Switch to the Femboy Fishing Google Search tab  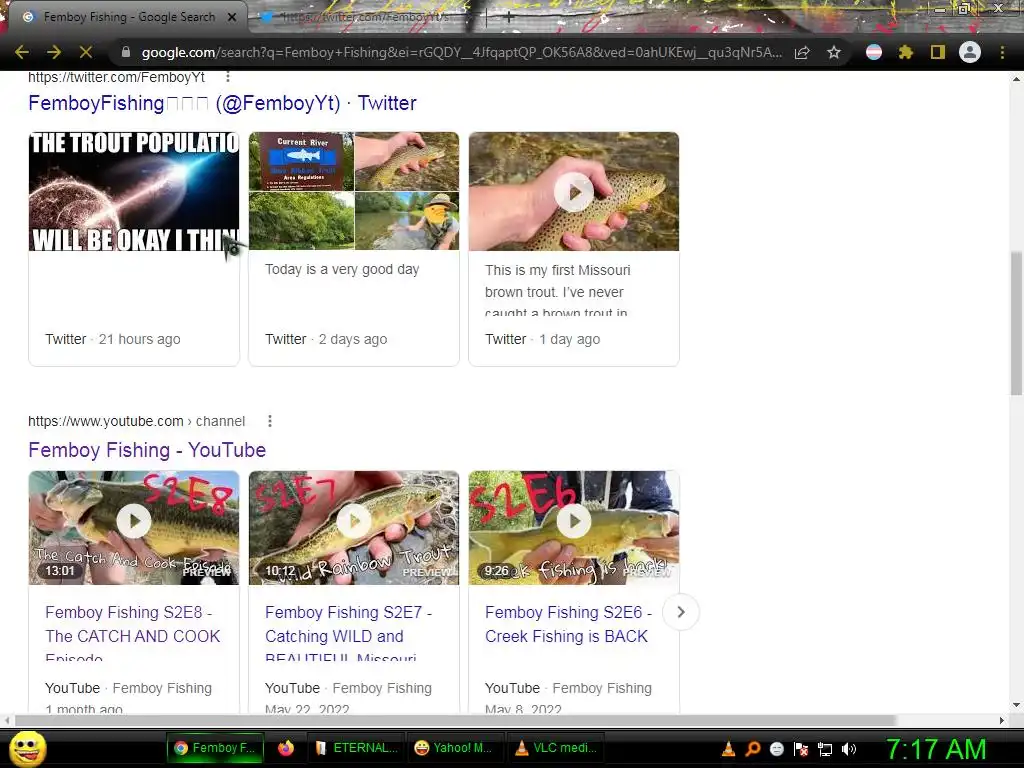(x=129, y=17)
